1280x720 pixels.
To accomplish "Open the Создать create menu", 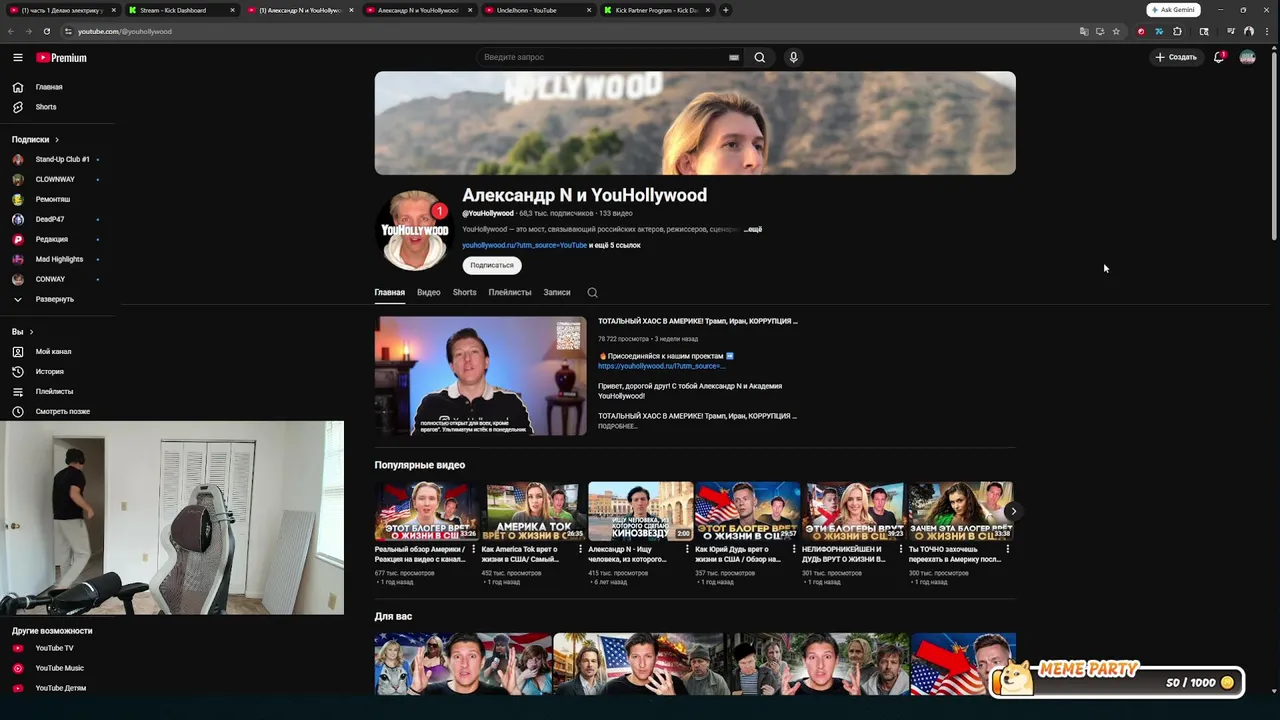I will click(1176, 57).
